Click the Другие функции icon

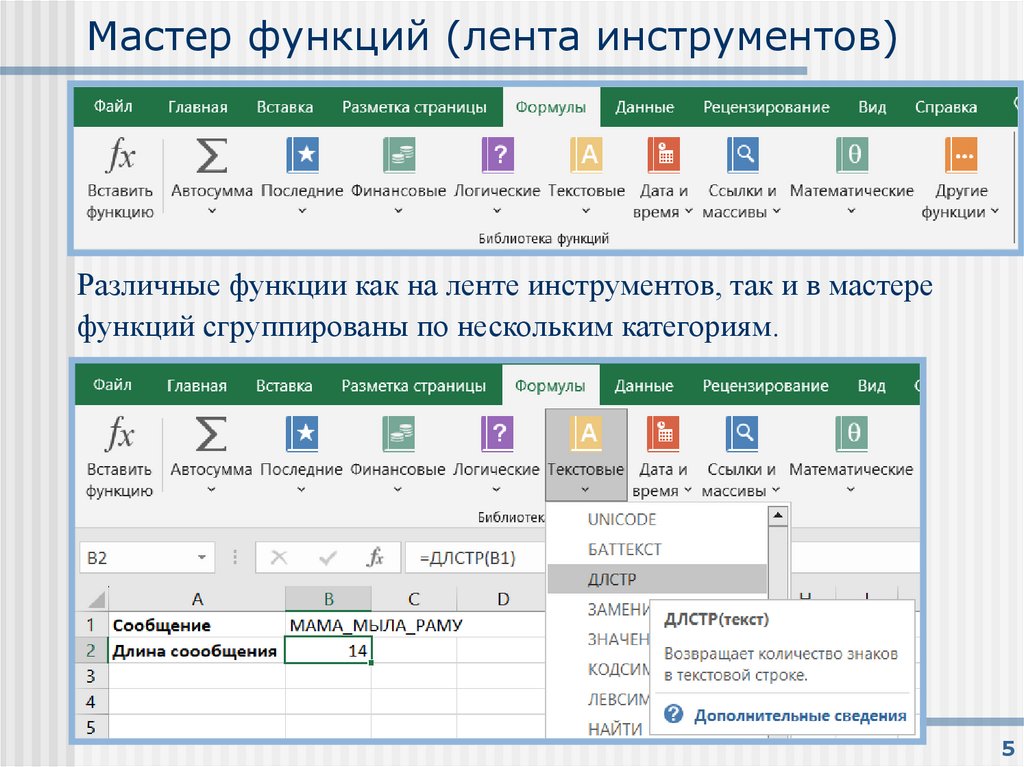click(x=960, y=157)
